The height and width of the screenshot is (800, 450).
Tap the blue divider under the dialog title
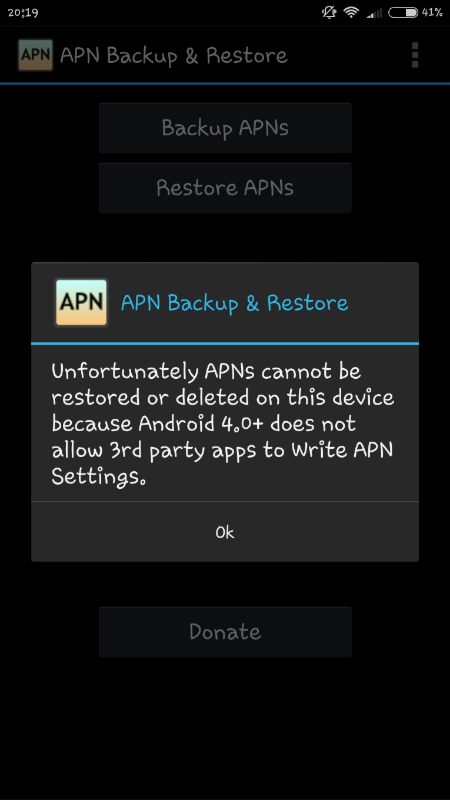(x=225, y=343)
